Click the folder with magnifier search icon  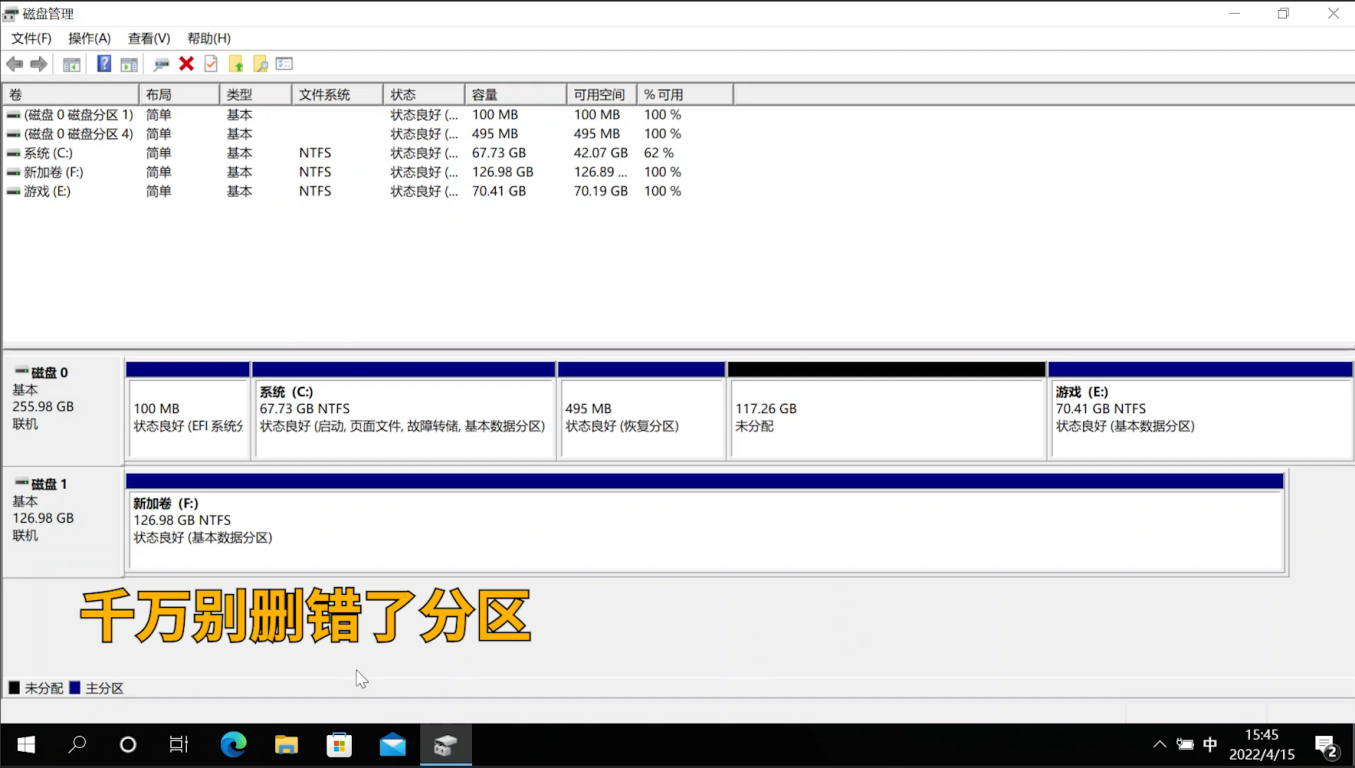(260, 64)
